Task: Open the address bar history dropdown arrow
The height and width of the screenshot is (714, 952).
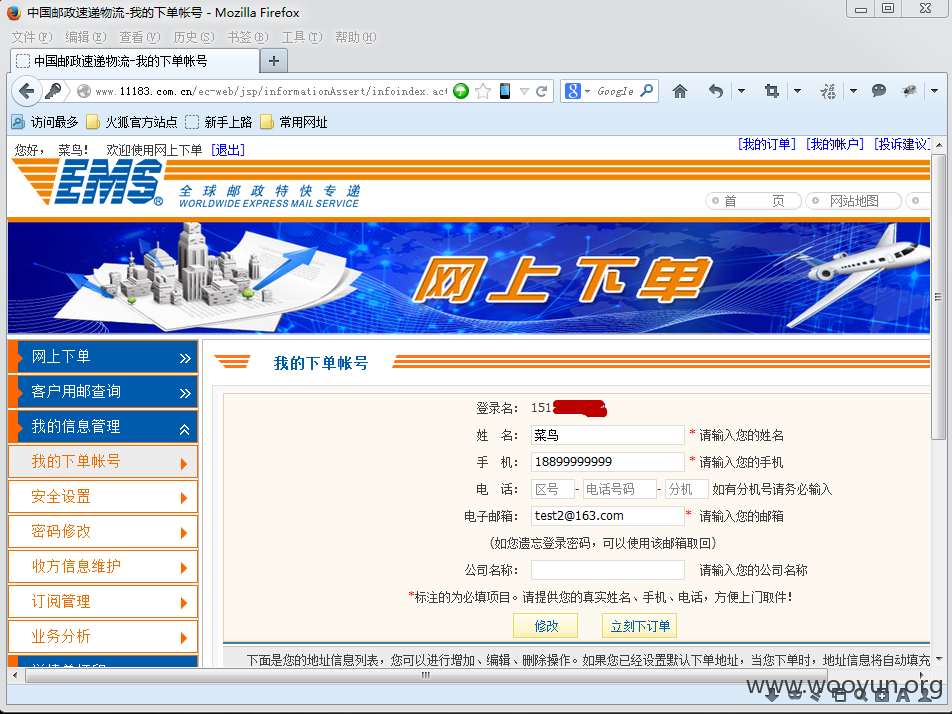Action: point(524,92)
